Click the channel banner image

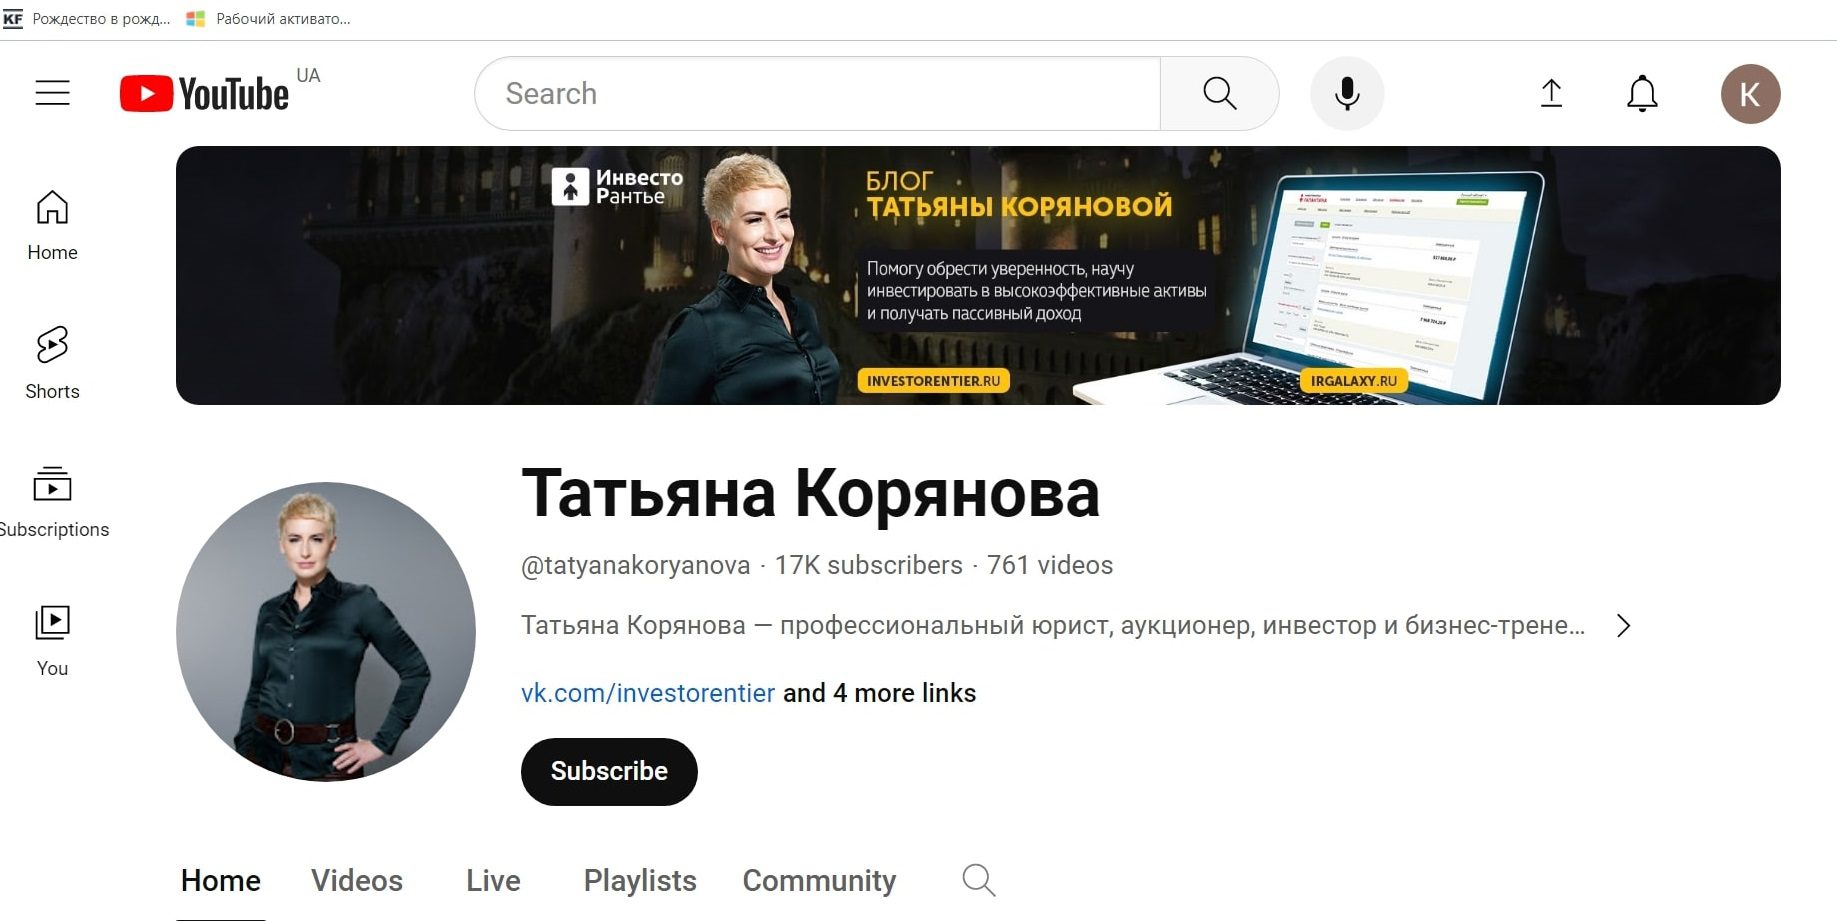pos(978,275)
